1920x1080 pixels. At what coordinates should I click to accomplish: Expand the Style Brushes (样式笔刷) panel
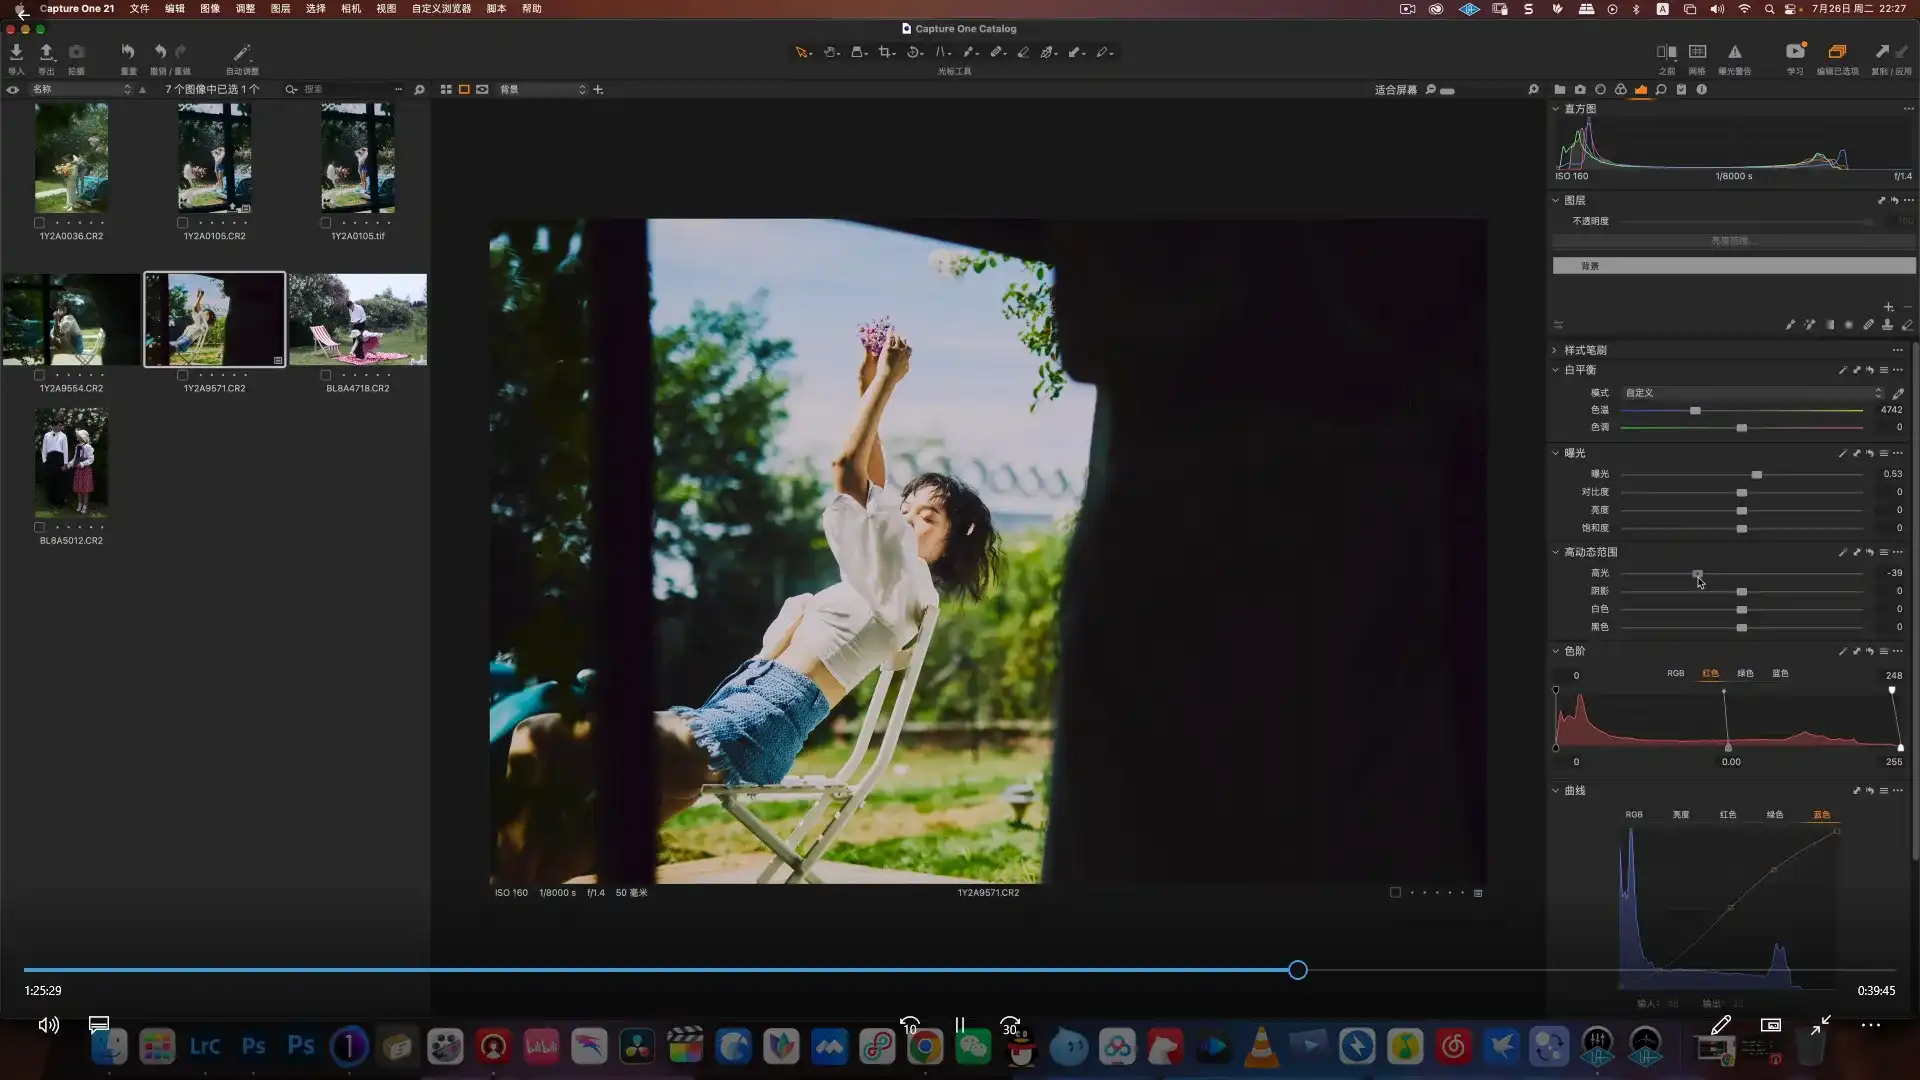coord(1556,350)
